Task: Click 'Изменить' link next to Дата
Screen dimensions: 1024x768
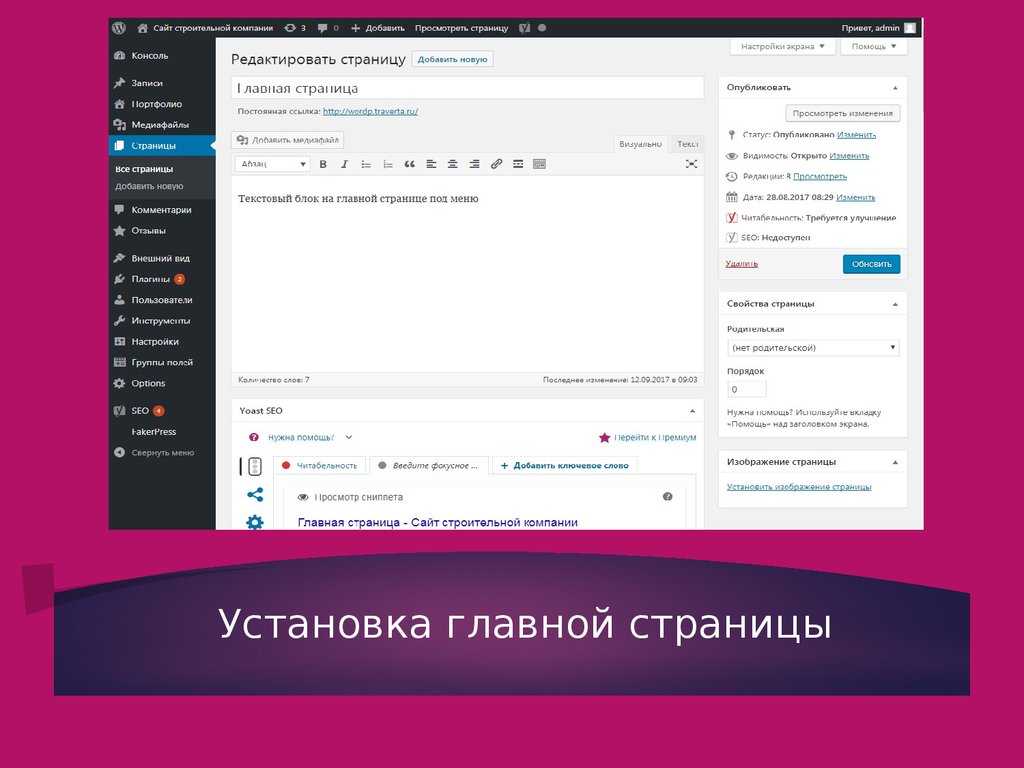Action: [856, 197]
